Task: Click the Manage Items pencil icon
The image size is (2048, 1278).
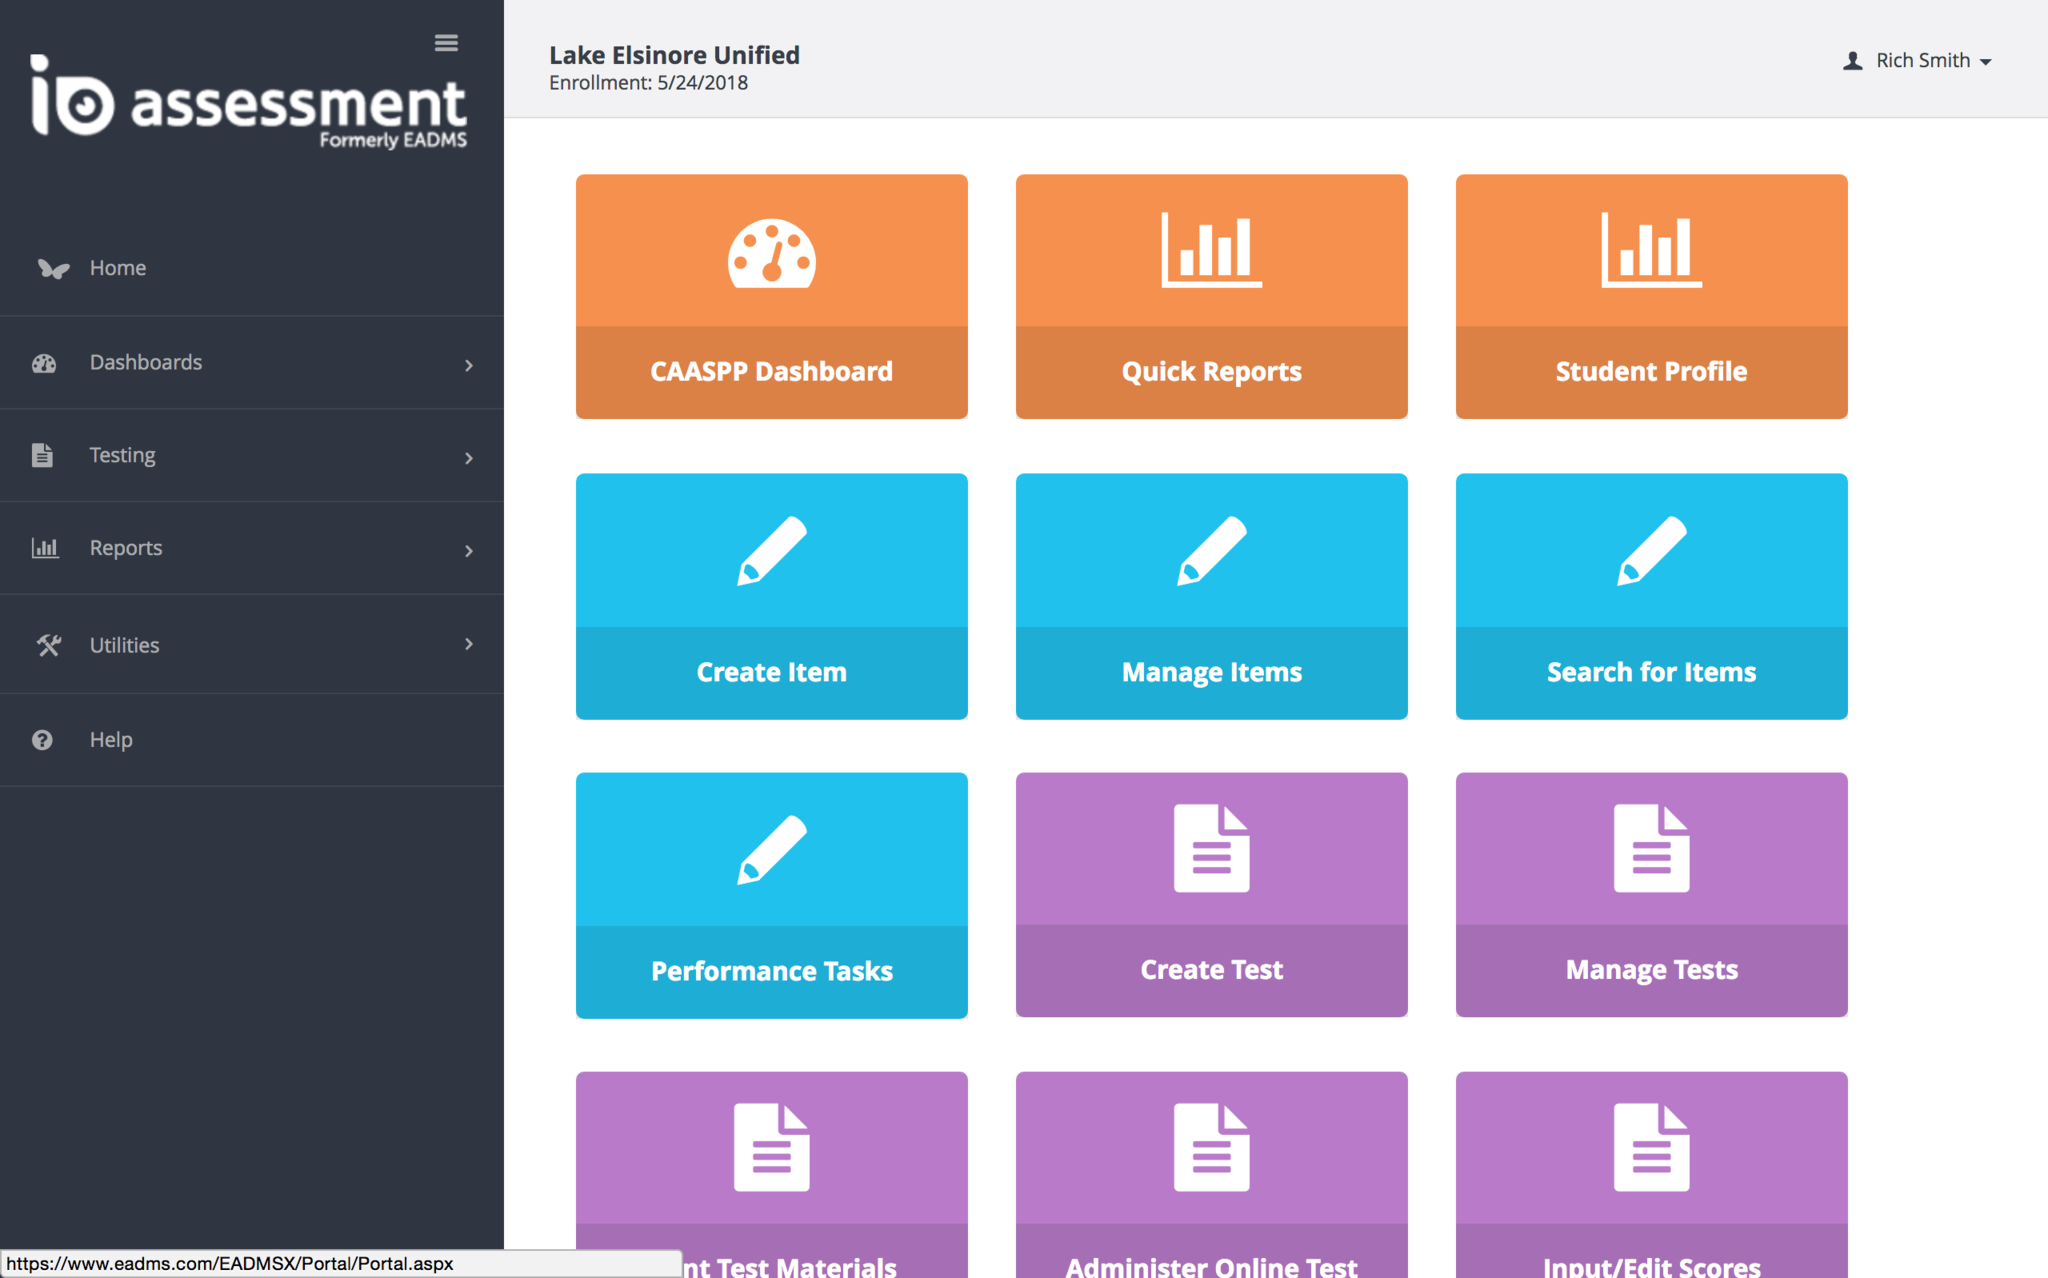Action: [x=1211, y=550]
